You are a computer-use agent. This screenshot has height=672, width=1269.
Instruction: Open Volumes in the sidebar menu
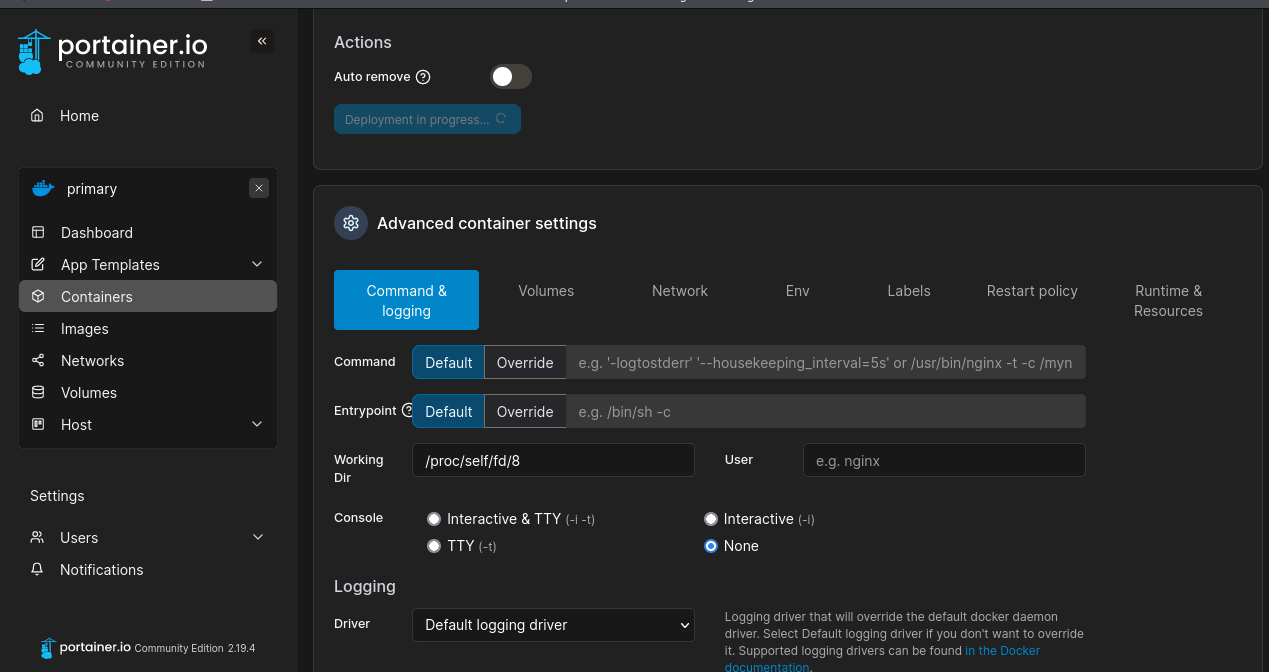click(89, 393)
